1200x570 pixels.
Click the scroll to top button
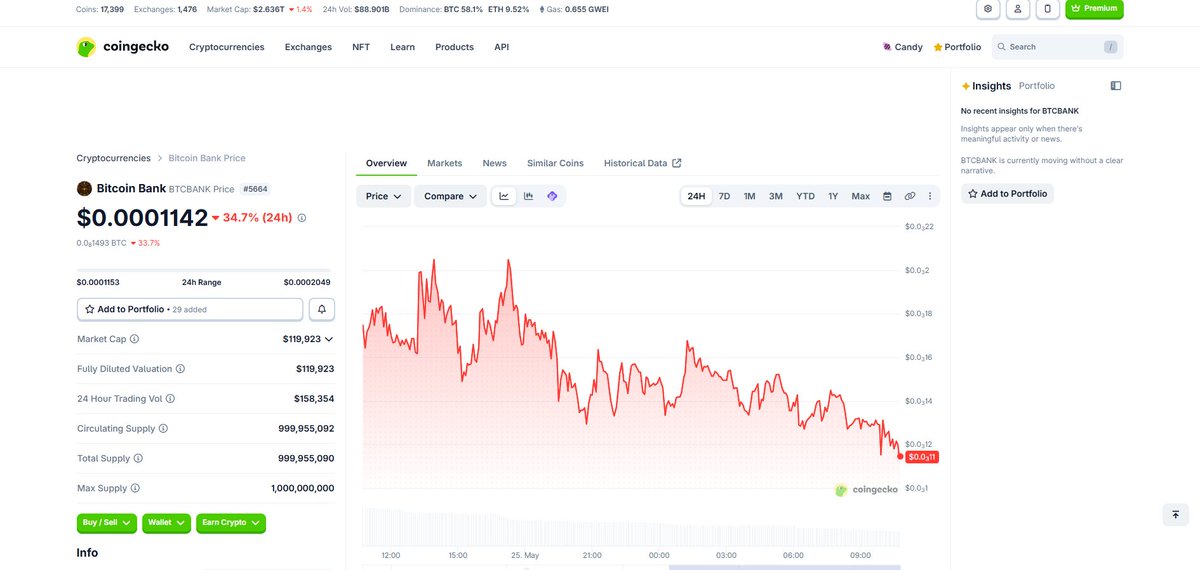pyautogui.click(x=1176, y=514)
